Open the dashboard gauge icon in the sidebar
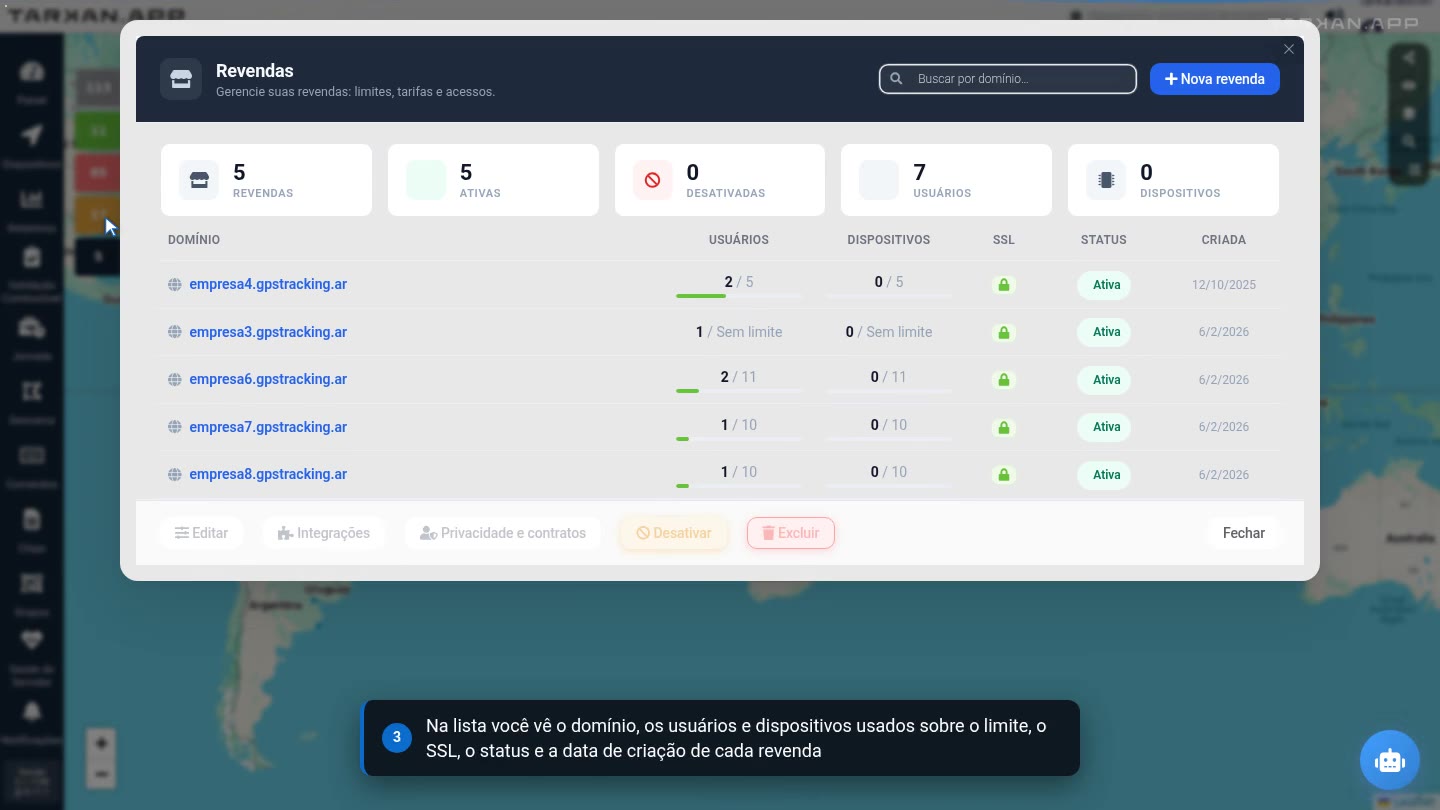 click(32, 71)
